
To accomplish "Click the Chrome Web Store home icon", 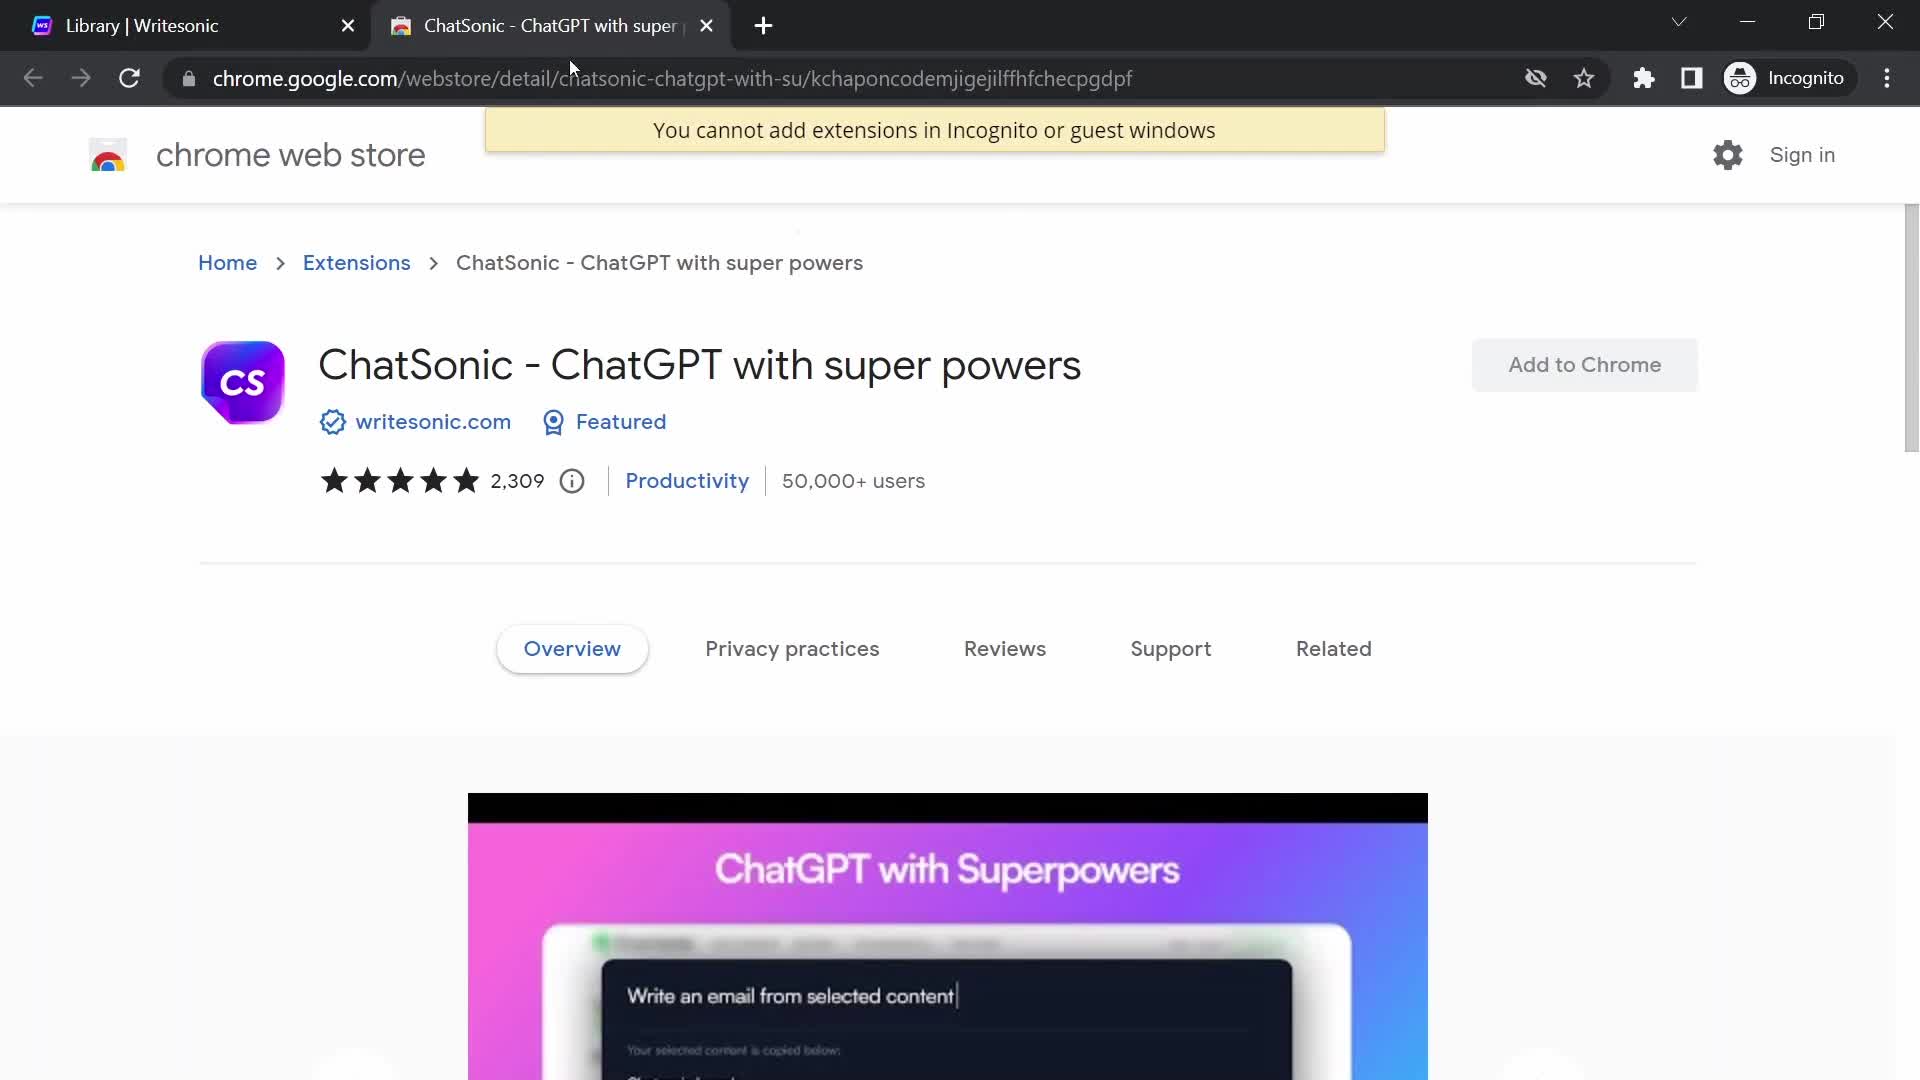I will click(x=104, y=156).
